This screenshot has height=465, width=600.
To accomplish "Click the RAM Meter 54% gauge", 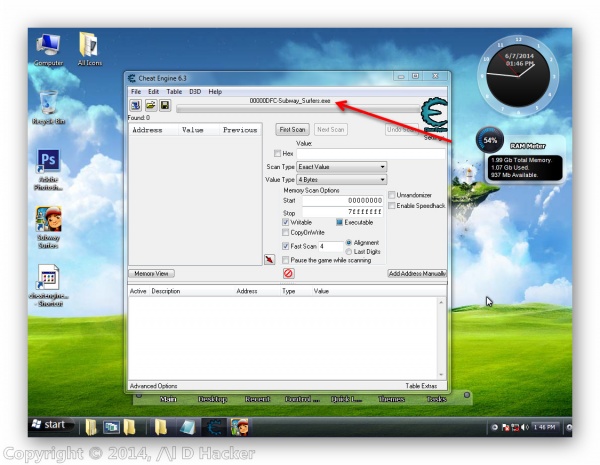I will click(490, 140).
